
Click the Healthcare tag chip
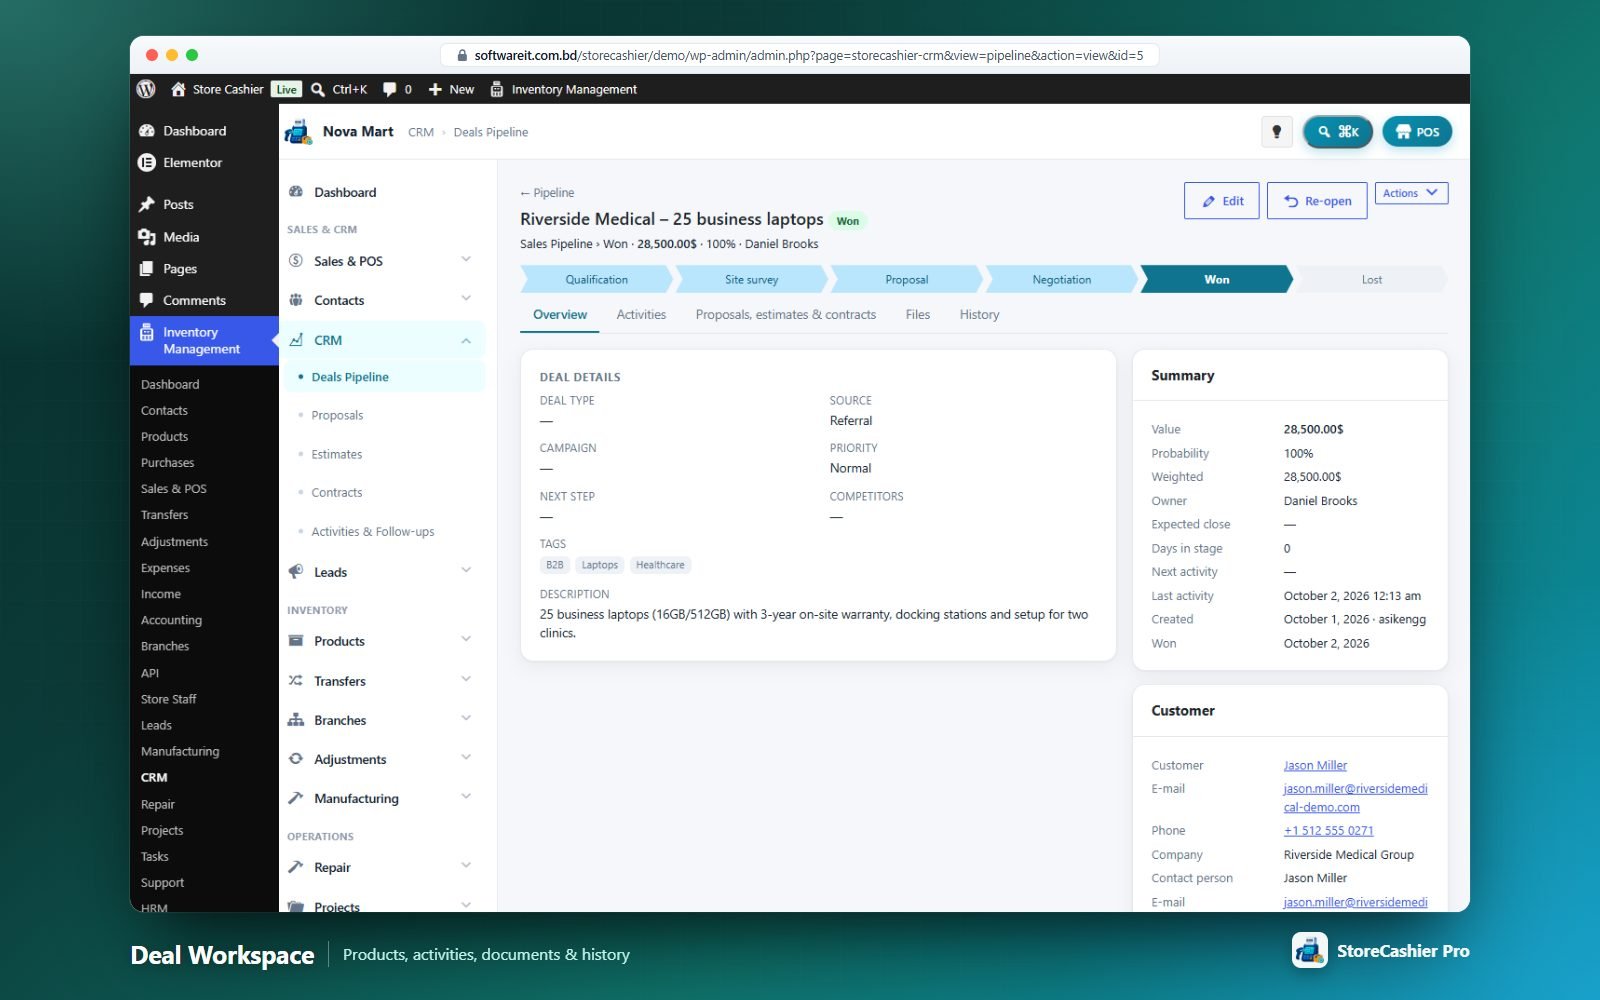tap(660, 565)
